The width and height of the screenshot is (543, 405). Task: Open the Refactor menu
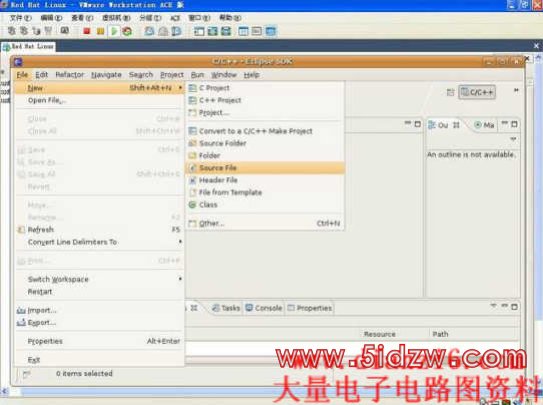(x=70, y=75)
